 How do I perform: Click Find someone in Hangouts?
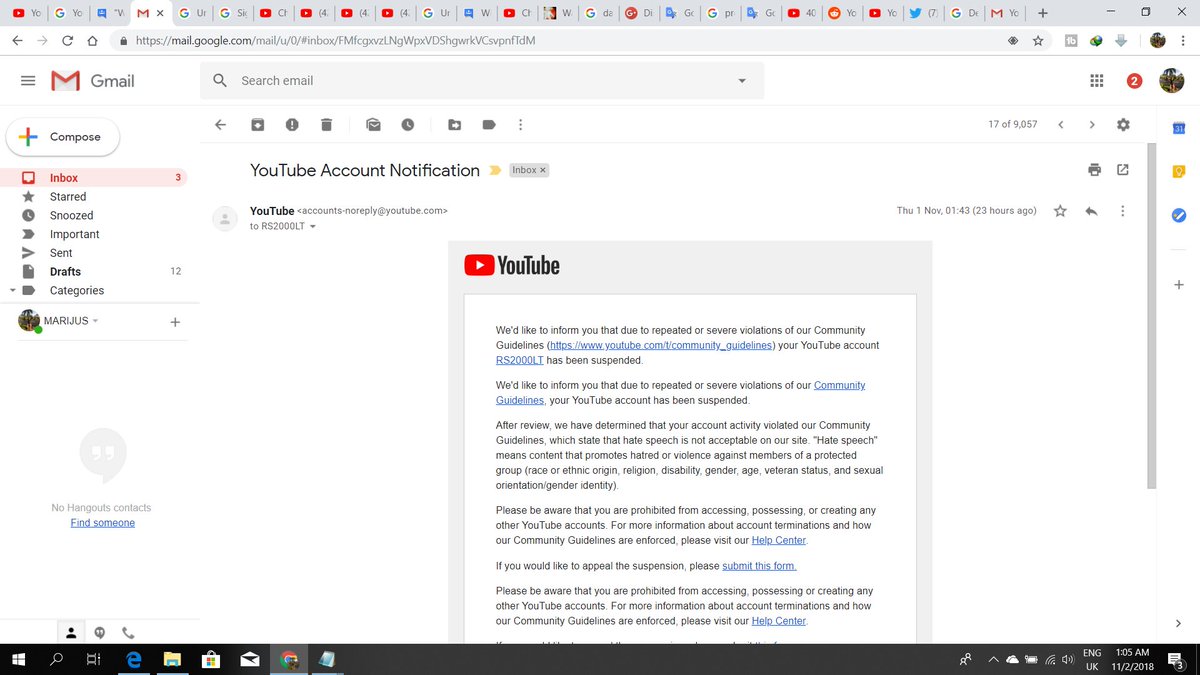(102, 523)
